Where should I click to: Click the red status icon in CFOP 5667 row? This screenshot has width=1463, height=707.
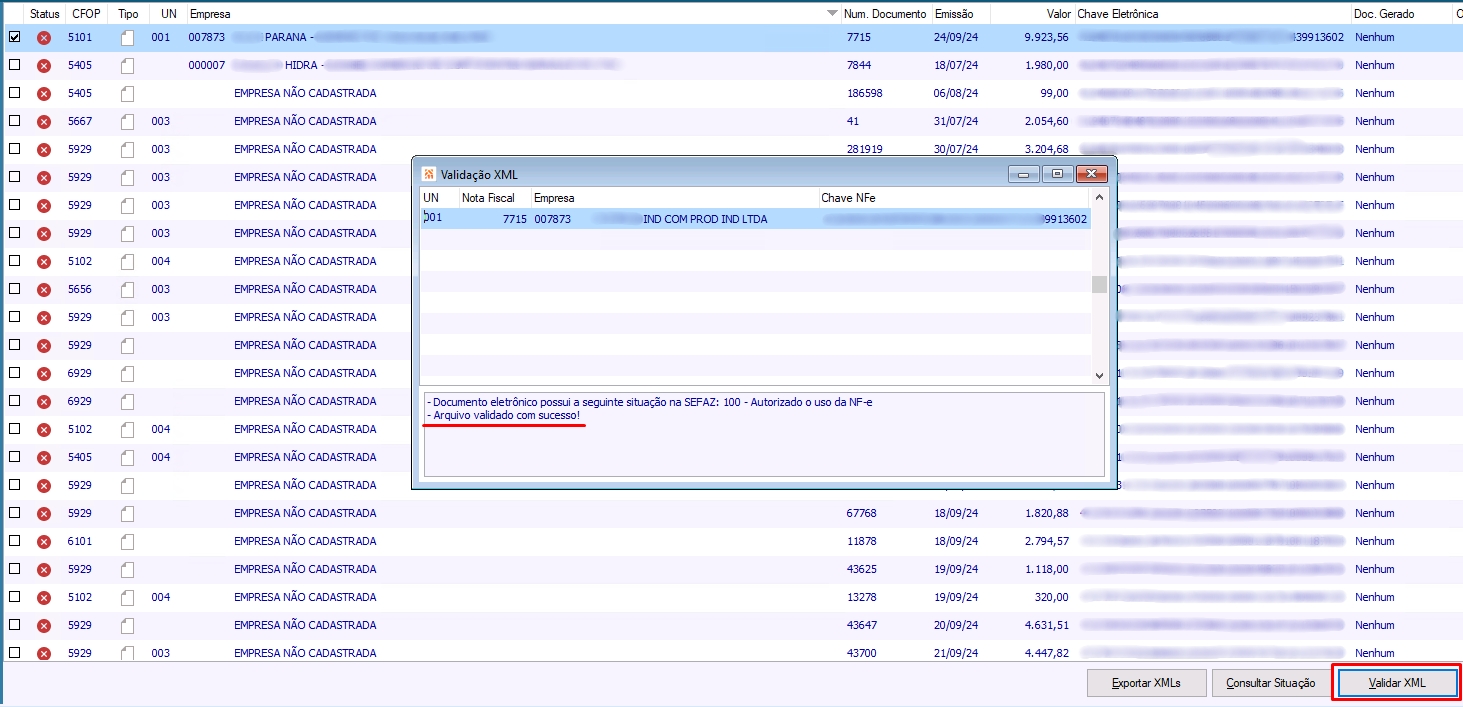pyautogui.click(x=44, y=122)
